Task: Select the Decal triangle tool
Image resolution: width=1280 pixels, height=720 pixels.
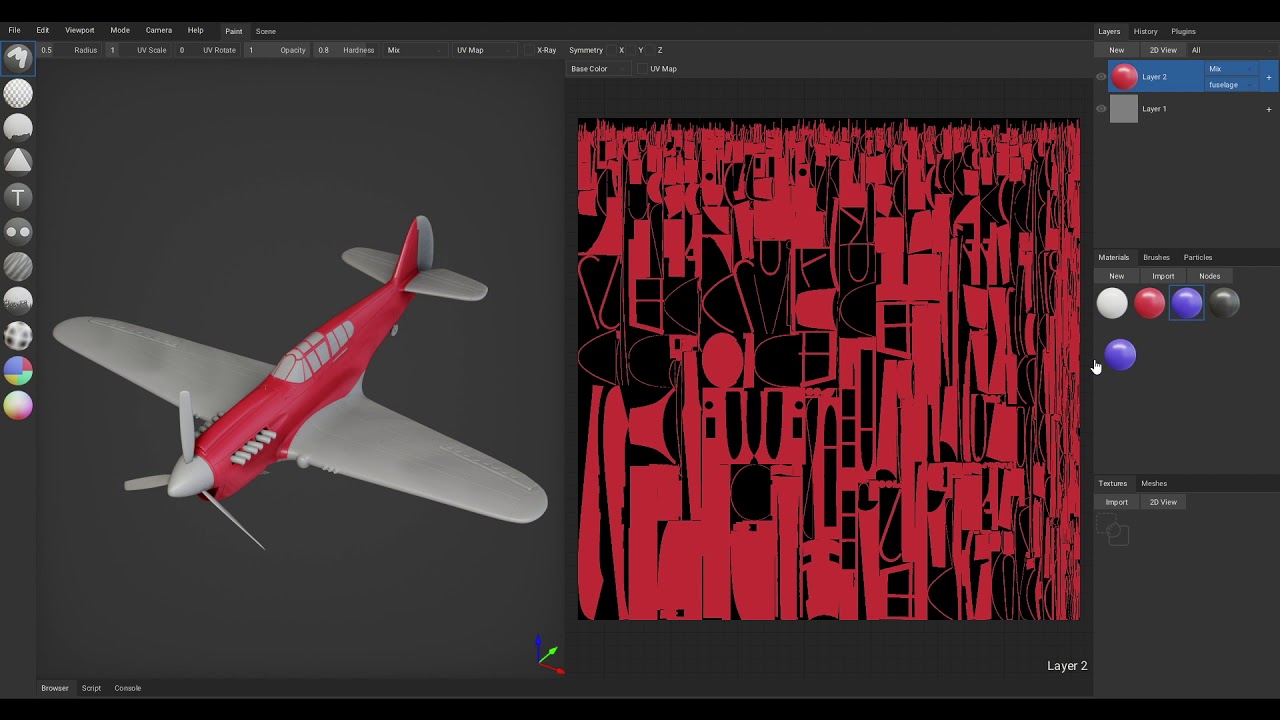Action: (18, 161)
